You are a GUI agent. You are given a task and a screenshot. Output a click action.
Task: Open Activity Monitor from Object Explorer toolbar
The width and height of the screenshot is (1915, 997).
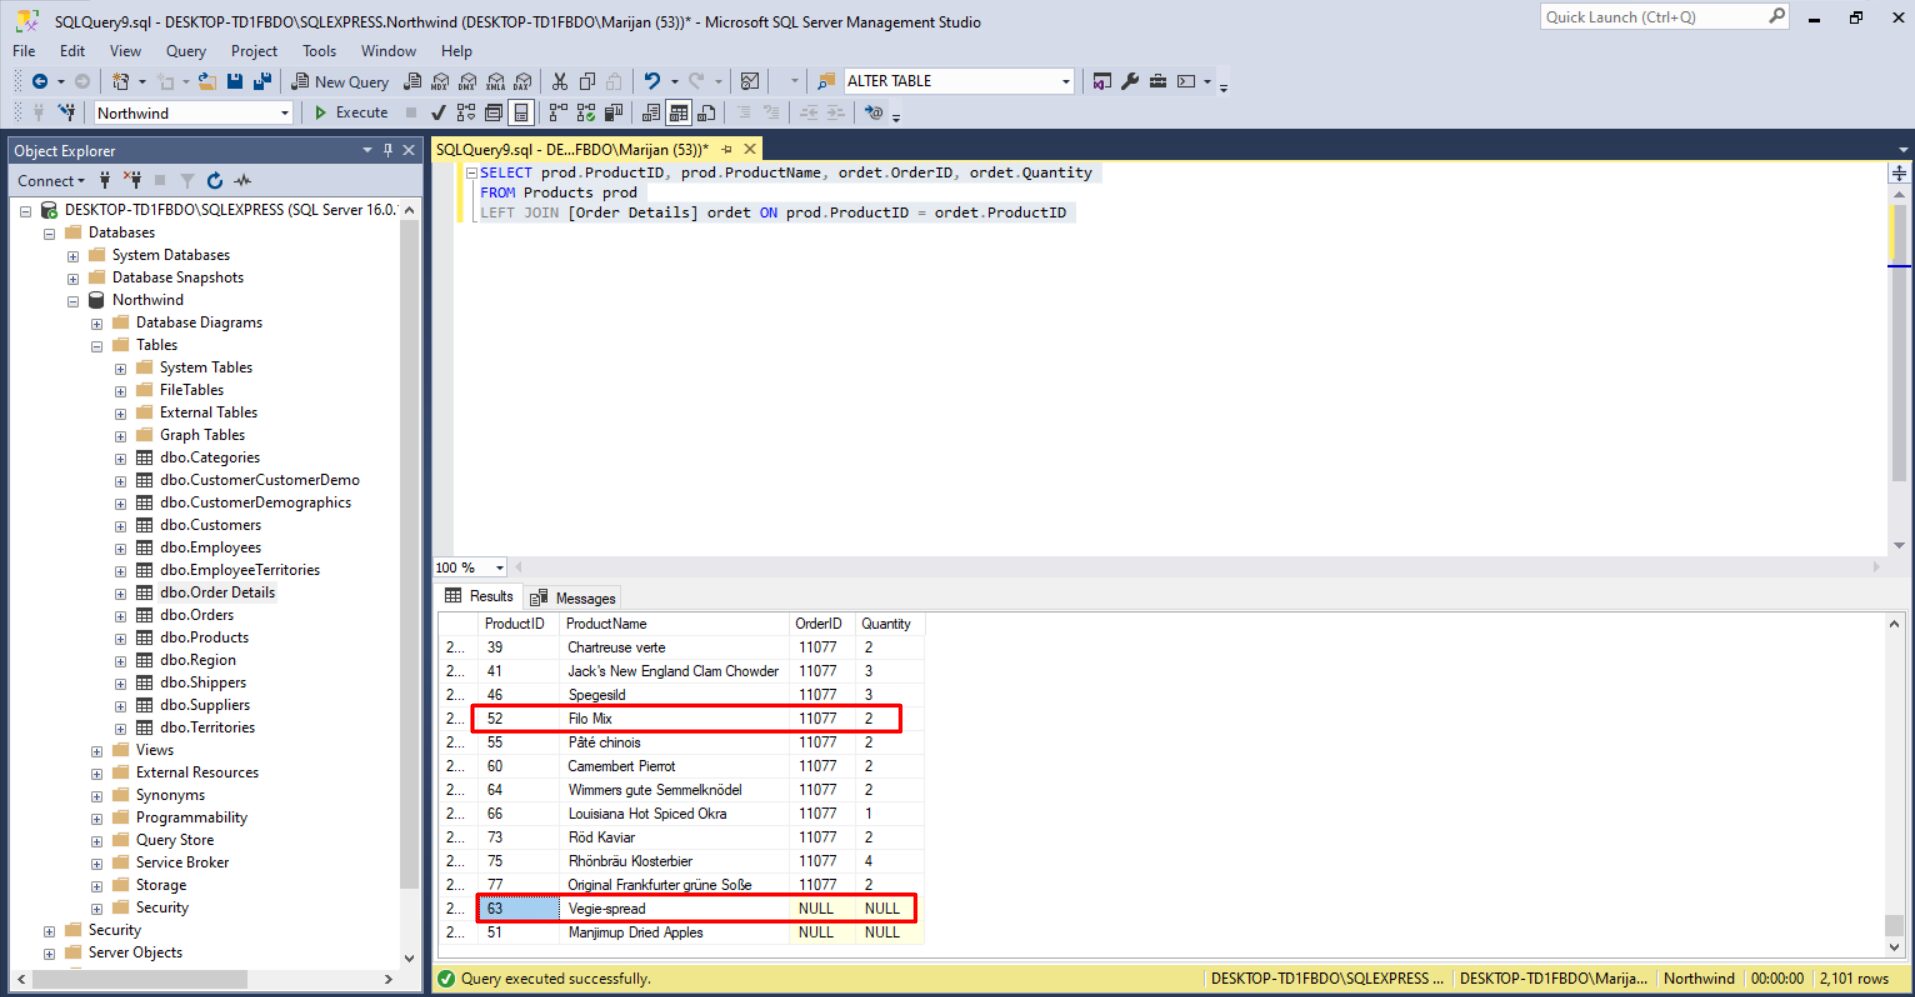pos(243,180)
